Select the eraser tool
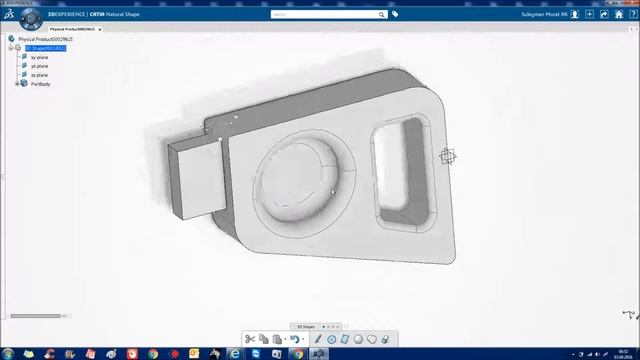 pyautogui.click(x=385, y=339)
